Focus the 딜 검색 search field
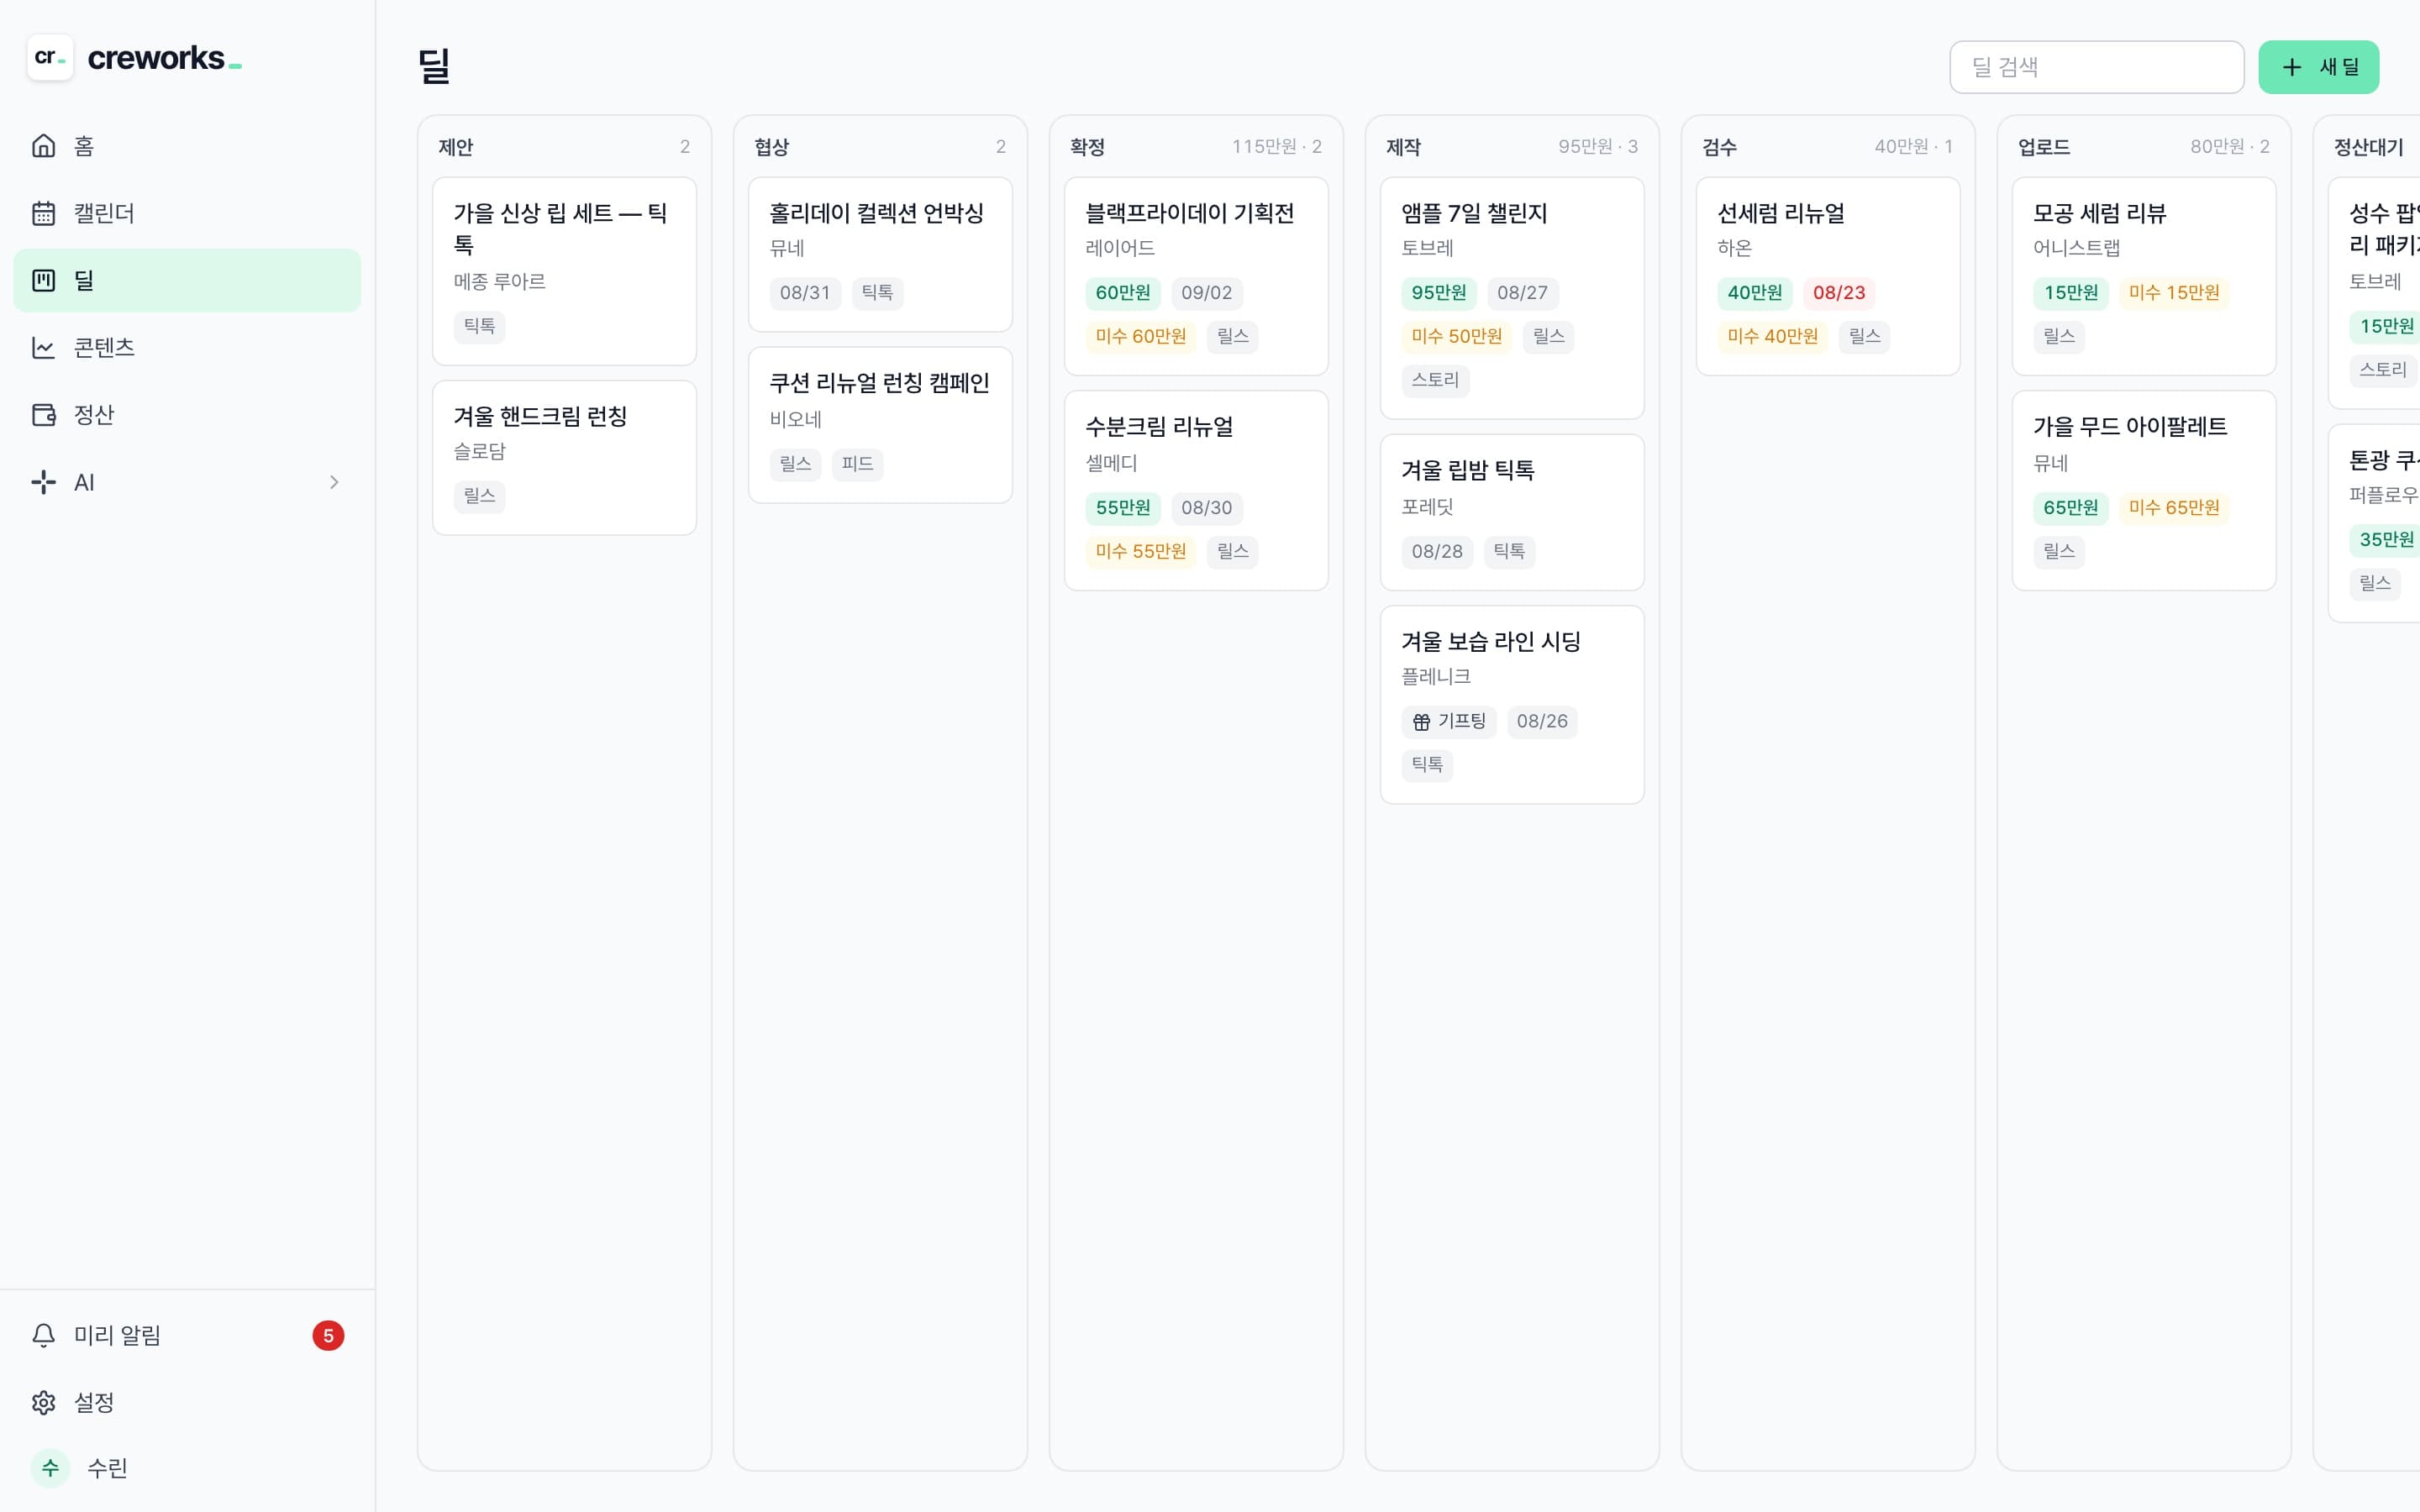The image size is (2420, 1512). tap(2096, 67)
